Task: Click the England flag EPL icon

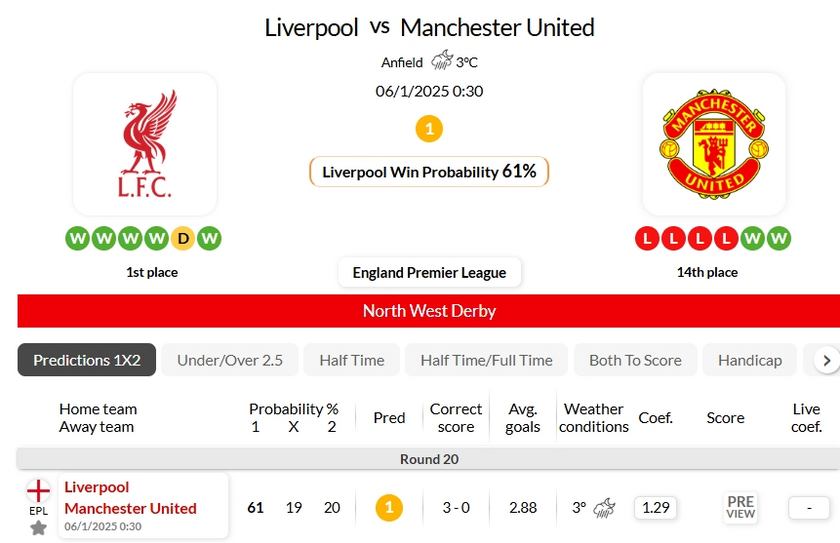Action: point(38,491)
